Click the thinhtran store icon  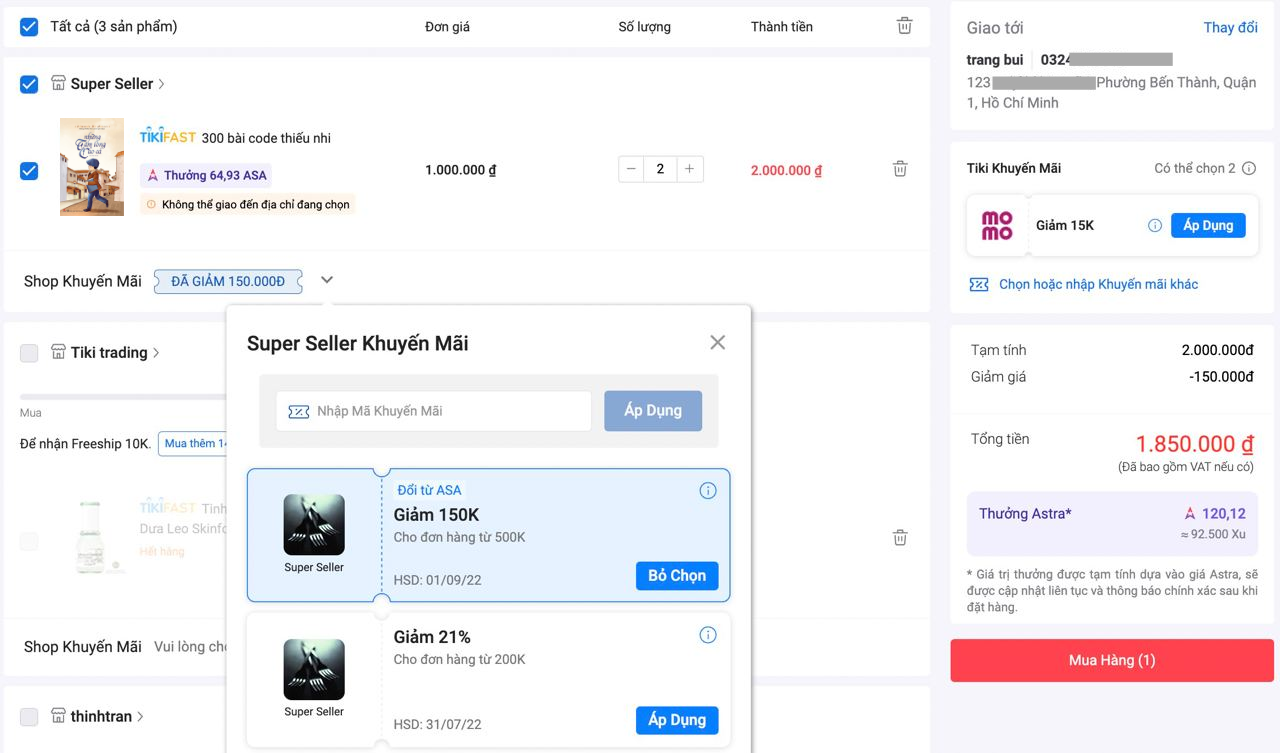pyautogui.click(x=58, y=717)
